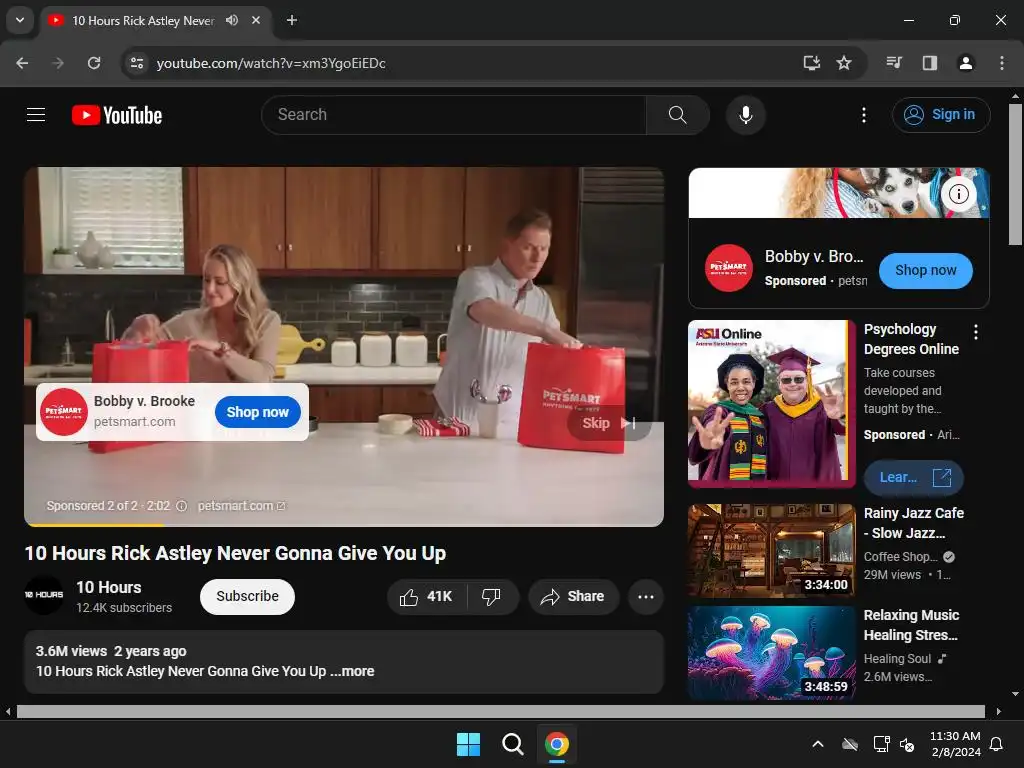Open Windows taskbar search
Viewport: 1024px width, 768px height.
coord(513,744)
